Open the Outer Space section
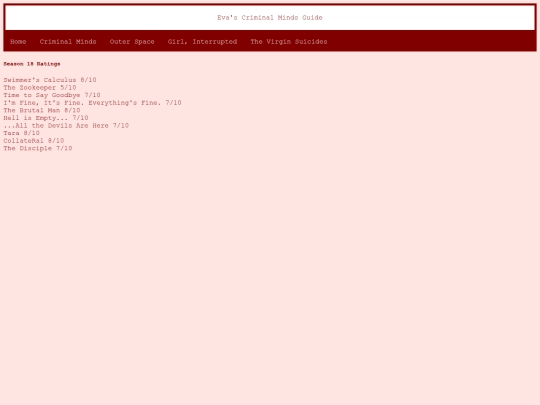Screen dimensions: 540x405 [132, 42]
